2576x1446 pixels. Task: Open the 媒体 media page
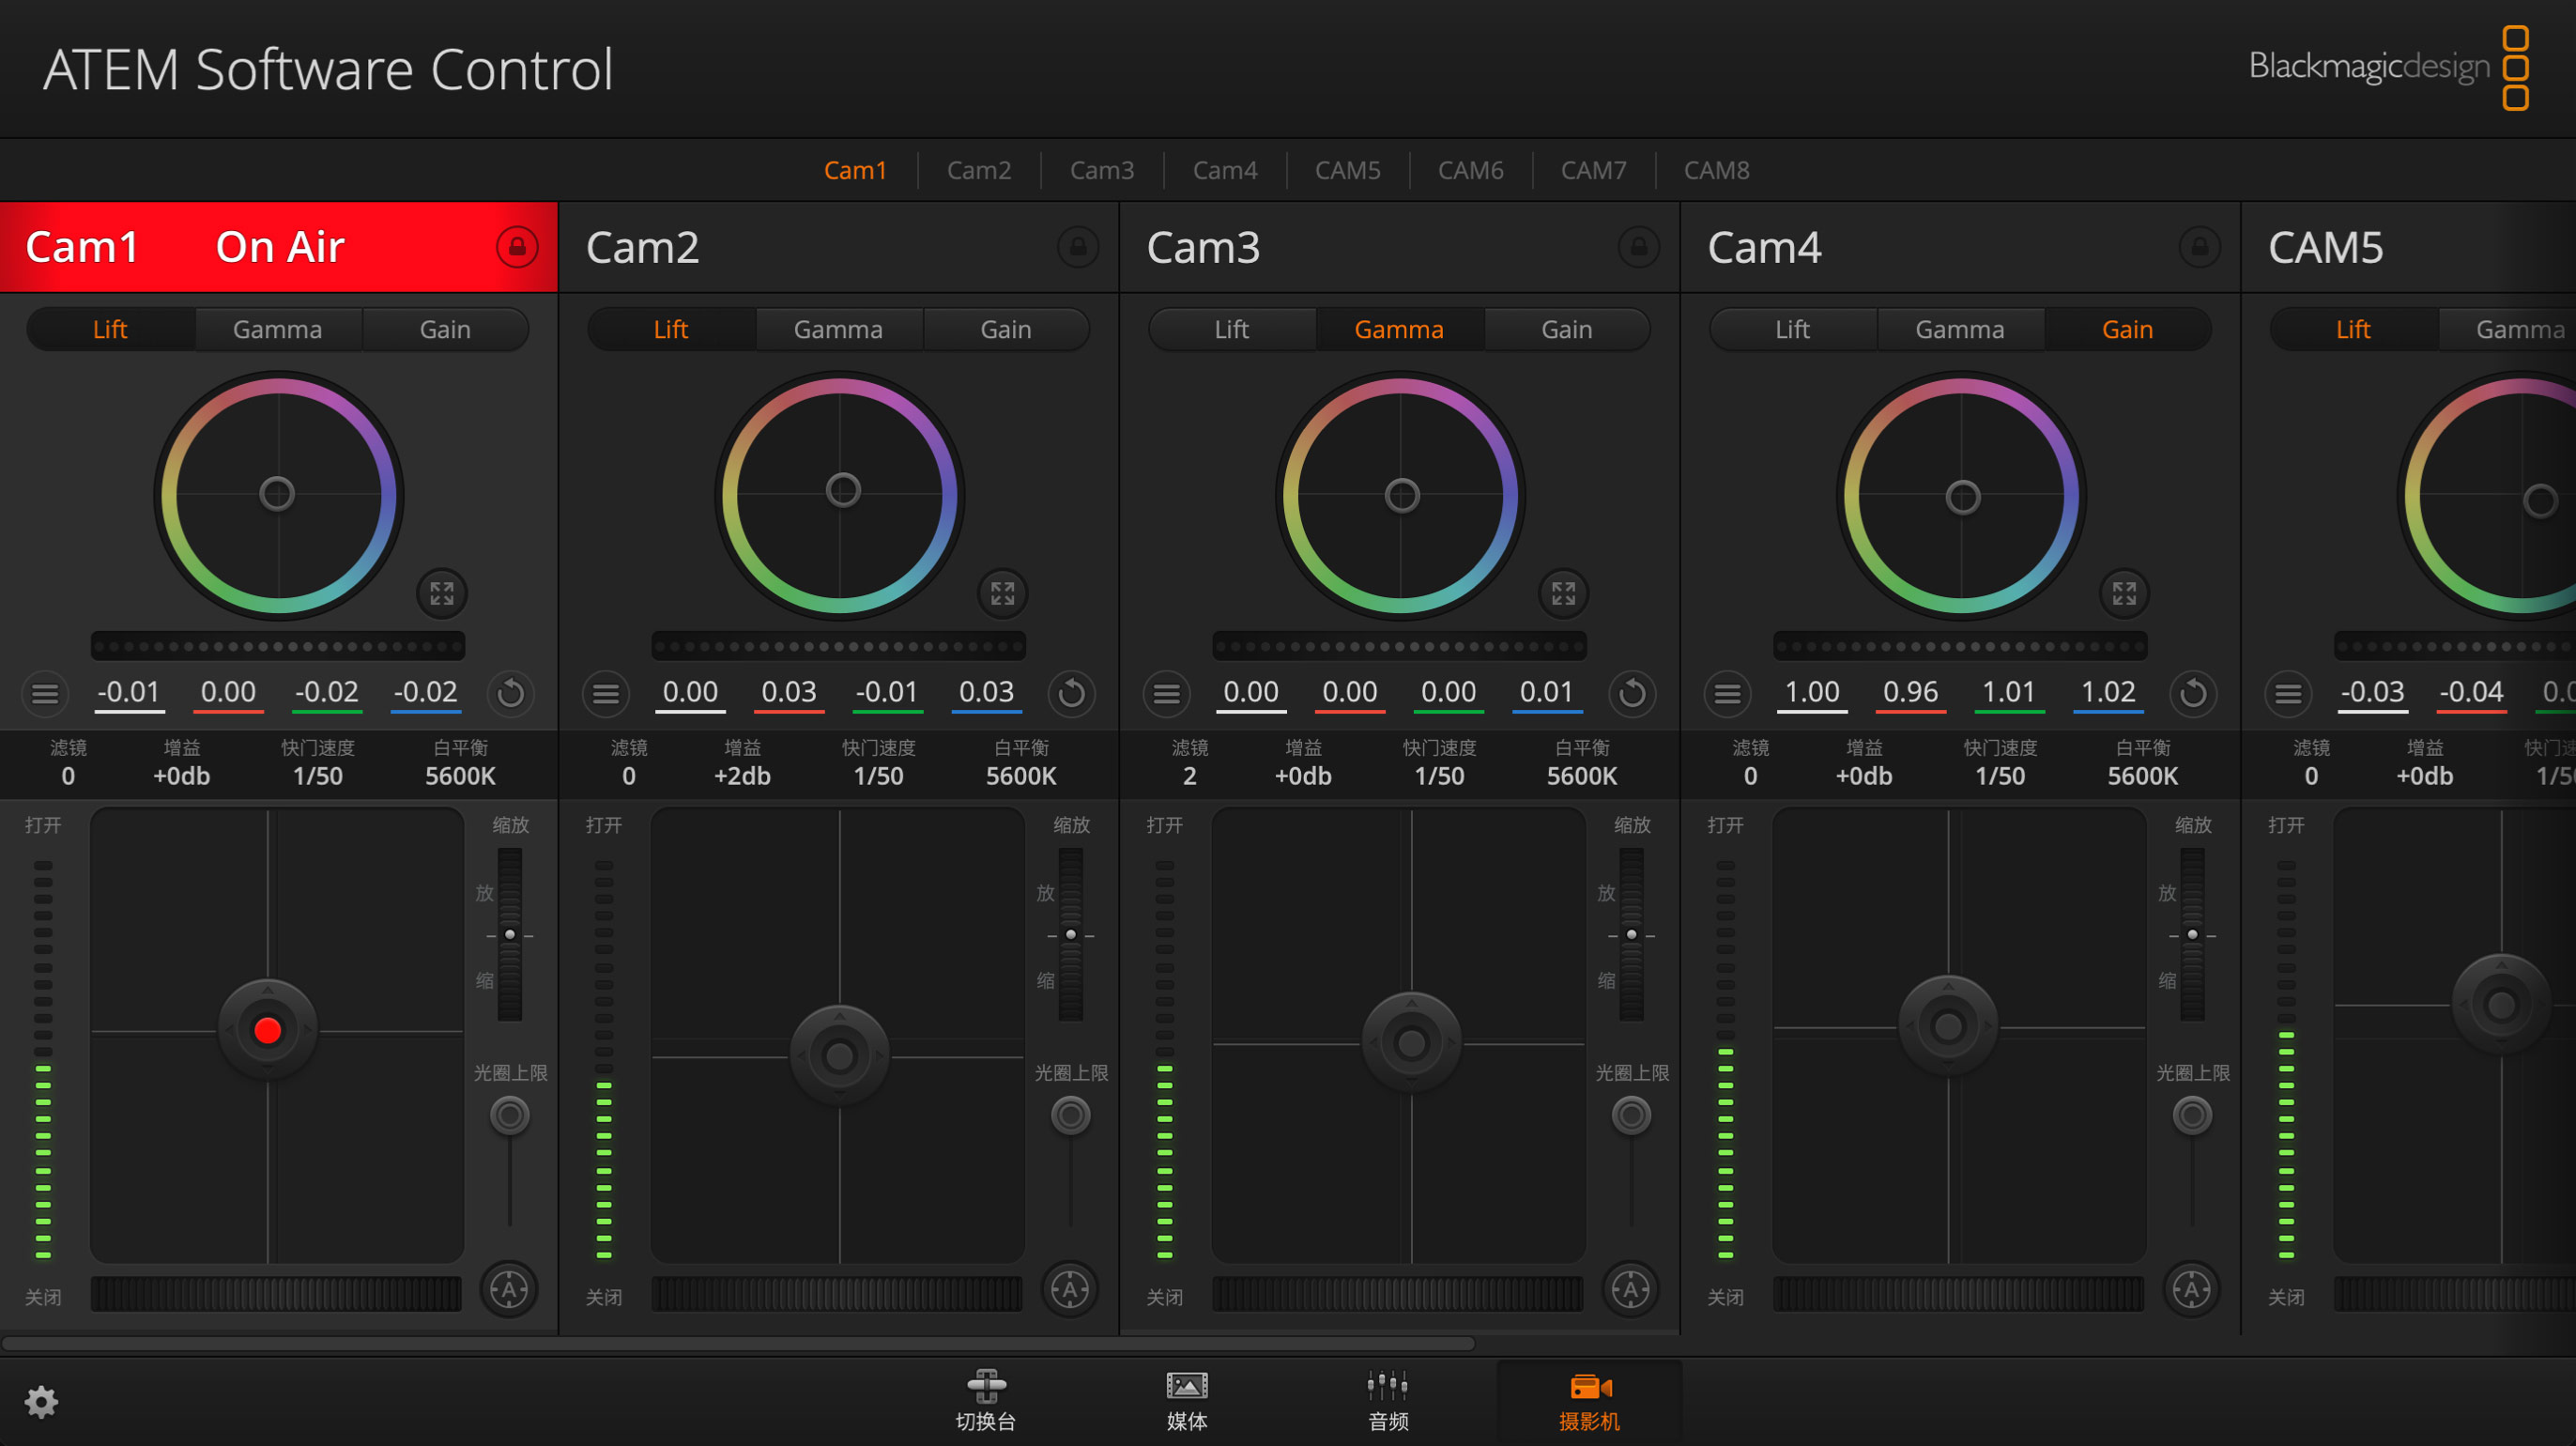(x=1186, y=1399)
